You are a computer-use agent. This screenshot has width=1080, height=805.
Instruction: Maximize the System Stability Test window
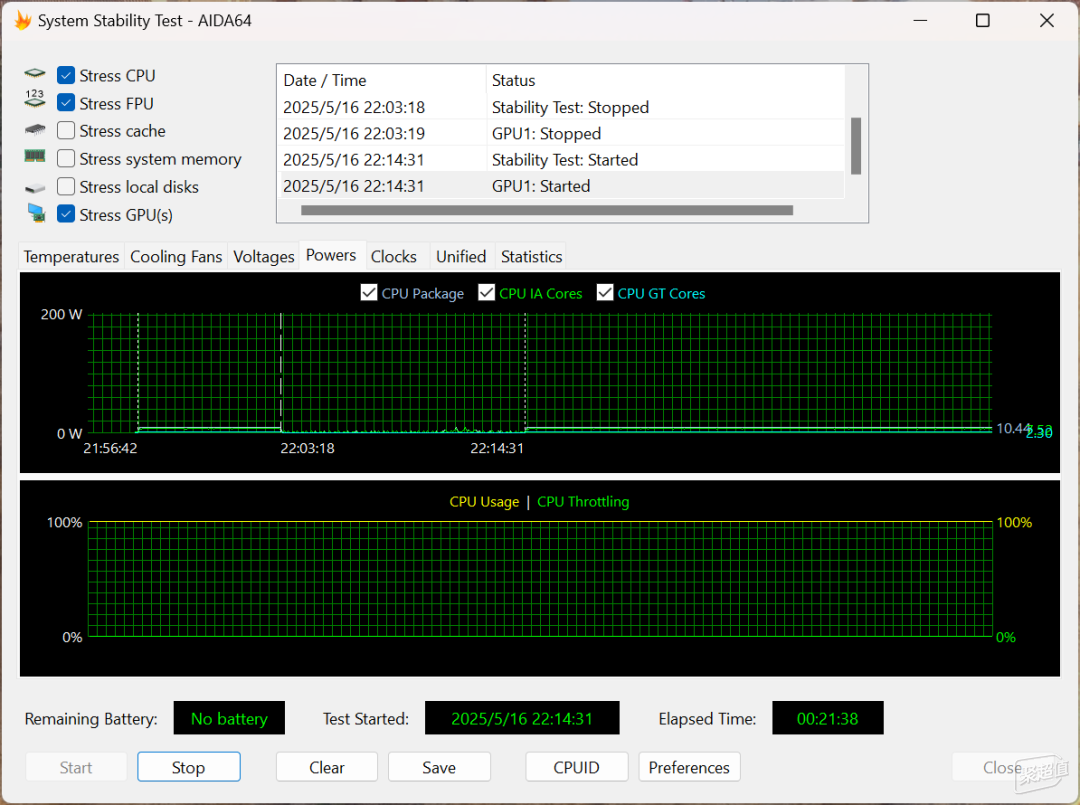983,21
